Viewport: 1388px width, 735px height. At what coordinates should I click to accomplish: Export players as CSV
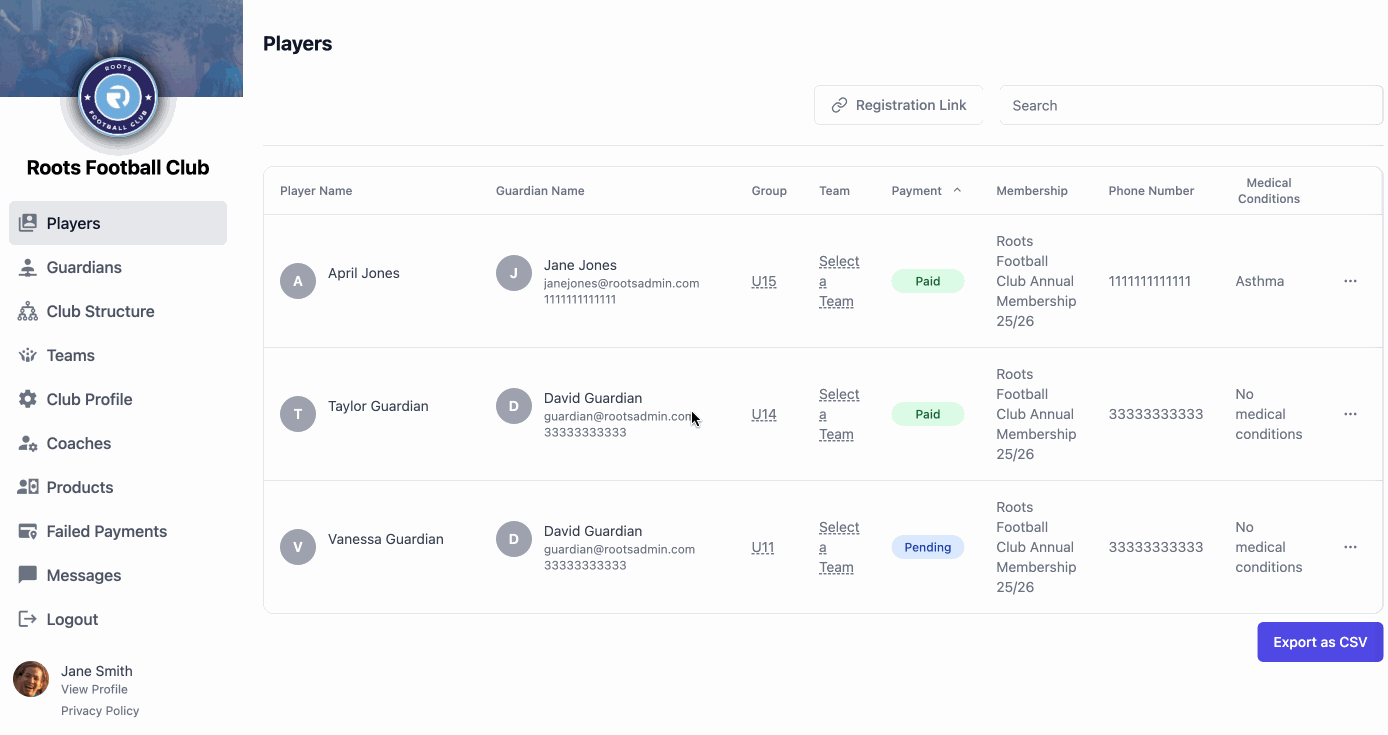click(1320, 642)
